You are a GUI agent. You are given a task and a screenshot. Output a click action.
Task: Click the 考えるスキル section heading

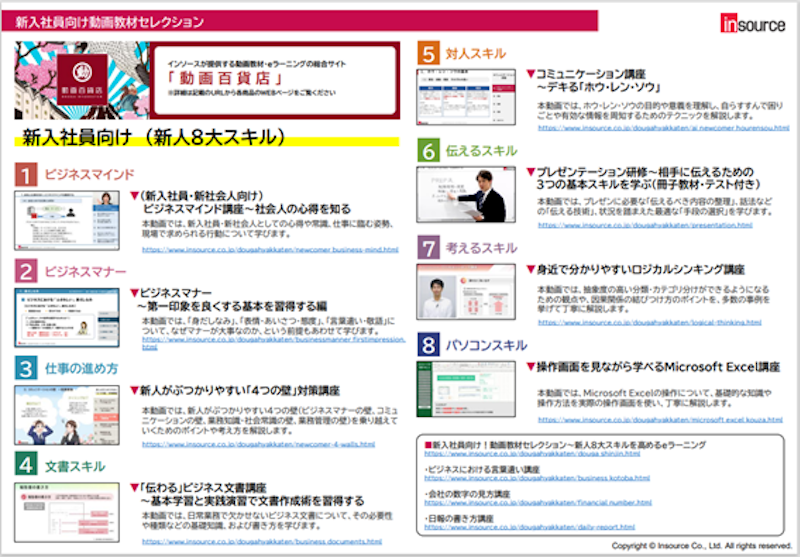482,248
